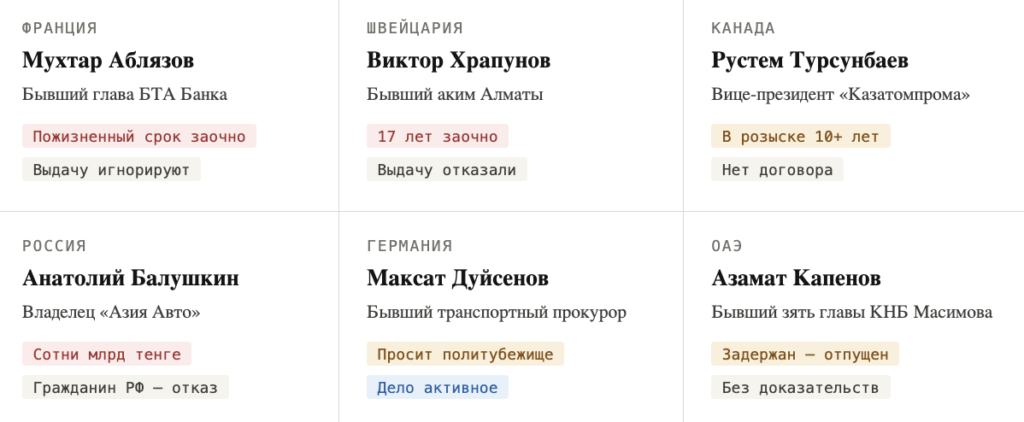
Task: Select the Выдачу игнорируют tag
Action: [x=111, y=169]
